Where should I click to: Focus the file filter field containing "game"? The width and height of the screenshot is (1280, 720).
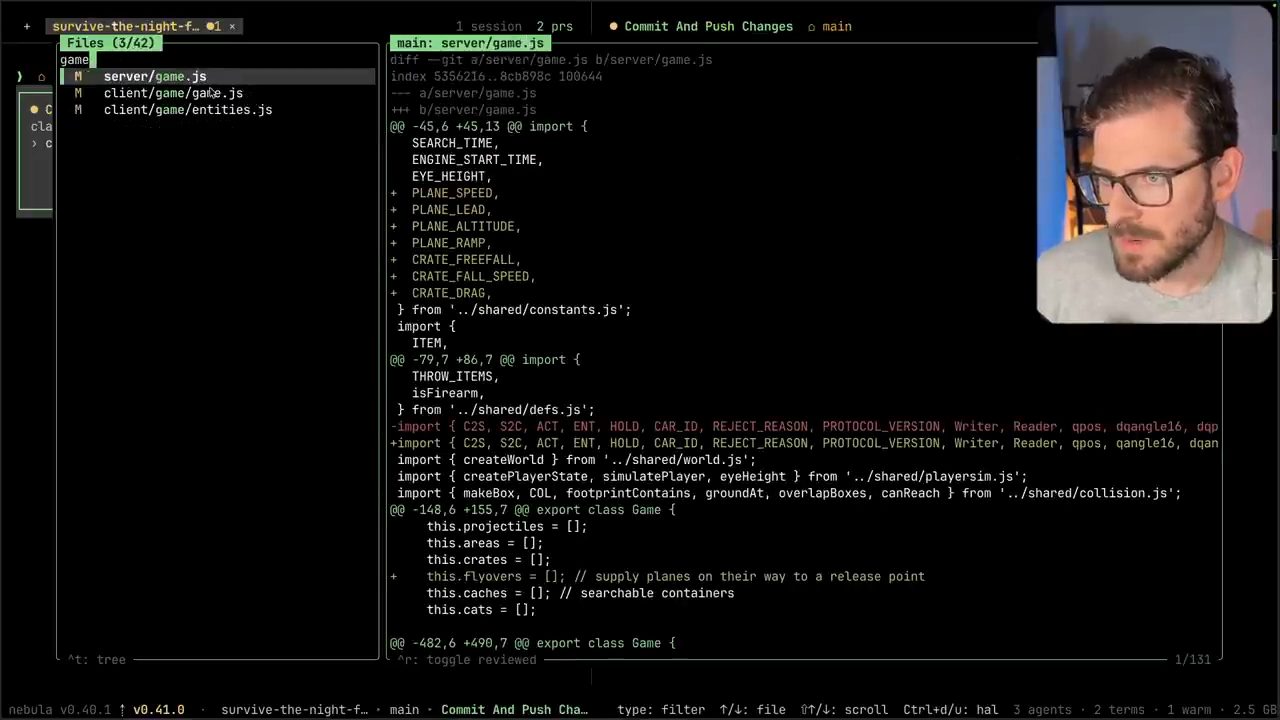coord(217,60)
